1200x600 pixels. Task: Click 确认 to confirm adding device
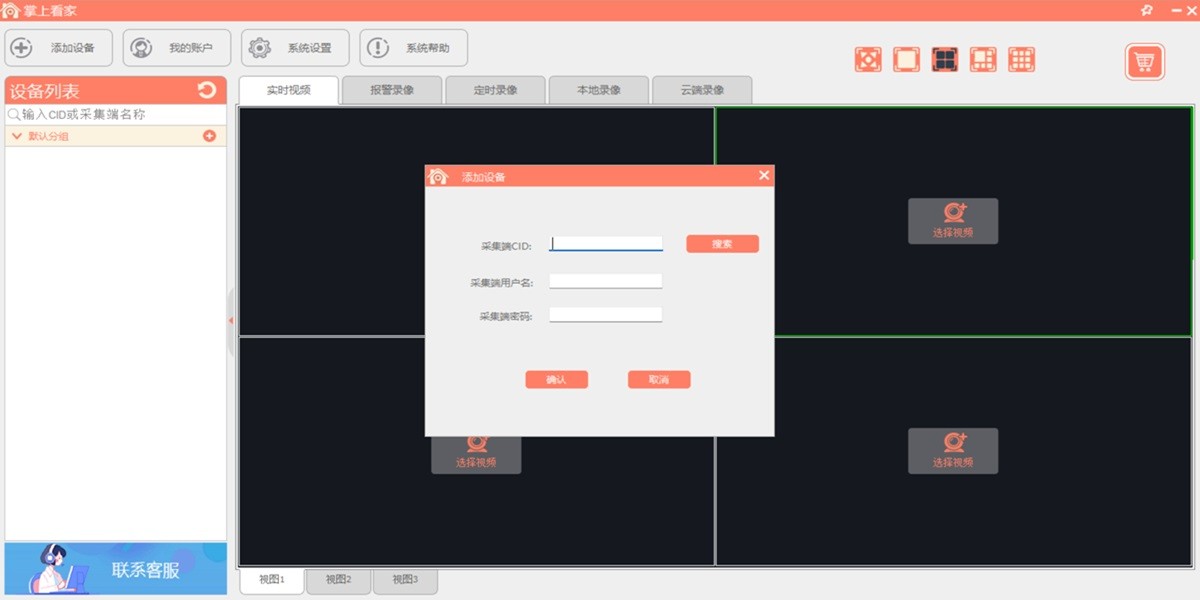[556, 380]
